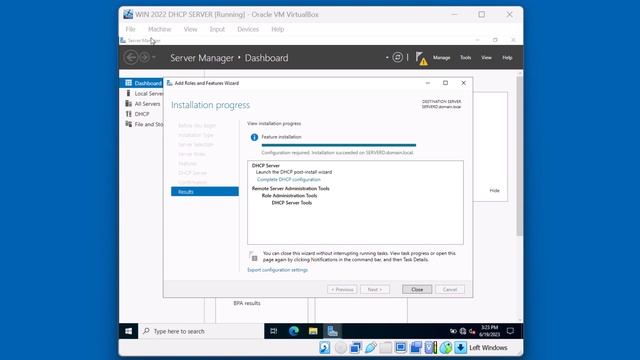
Task: Click Remote Server Administration Tools text
Action: [x=291, y=188]
